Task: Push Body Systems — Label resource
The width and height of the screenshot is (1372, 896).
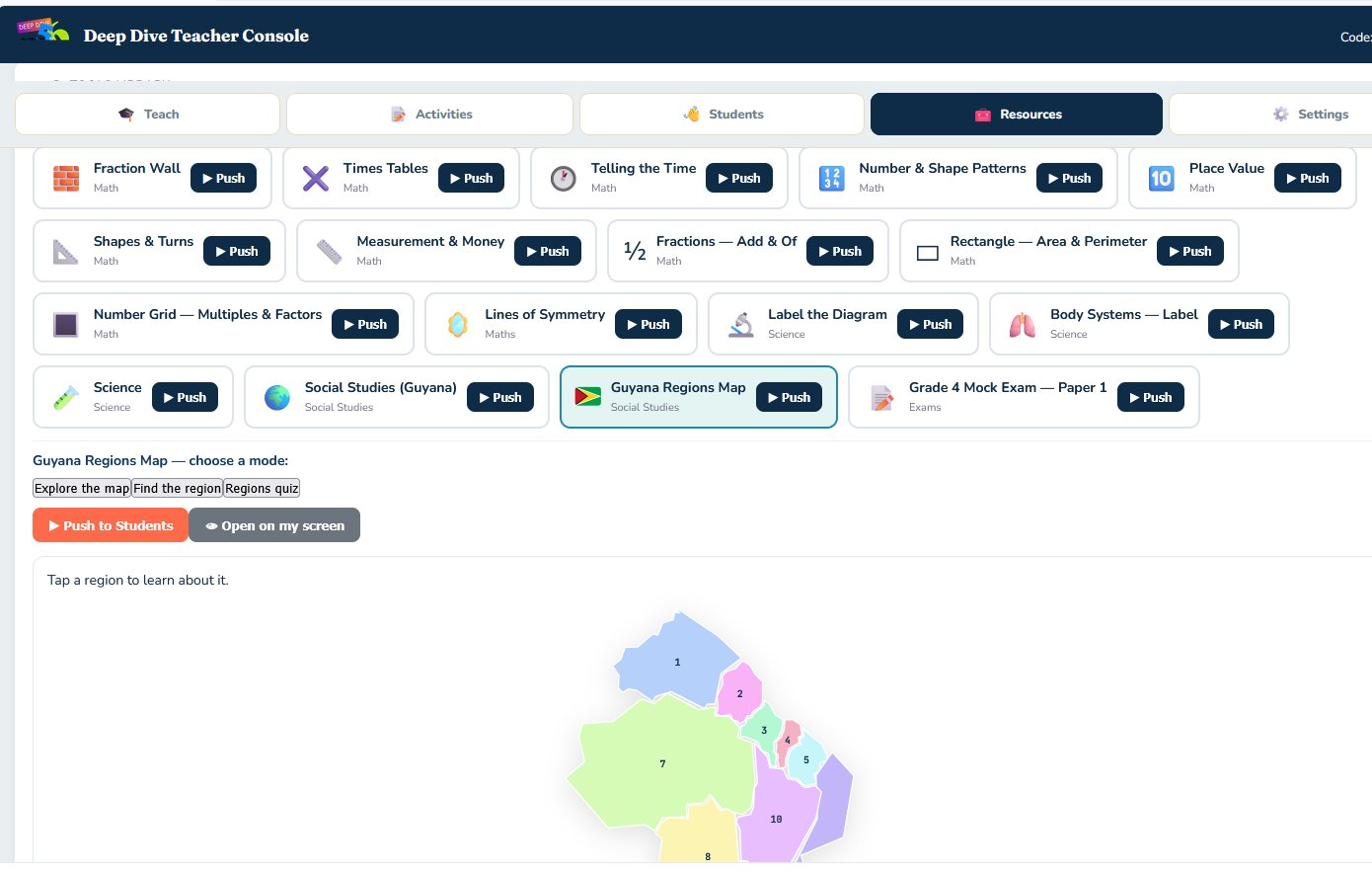Action: pos(1242,324)
